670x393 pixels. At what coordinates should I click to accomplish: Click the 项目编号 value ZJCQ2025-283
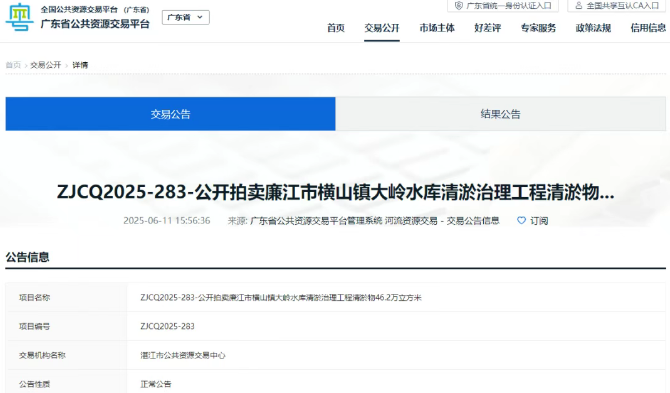(167, 326)
